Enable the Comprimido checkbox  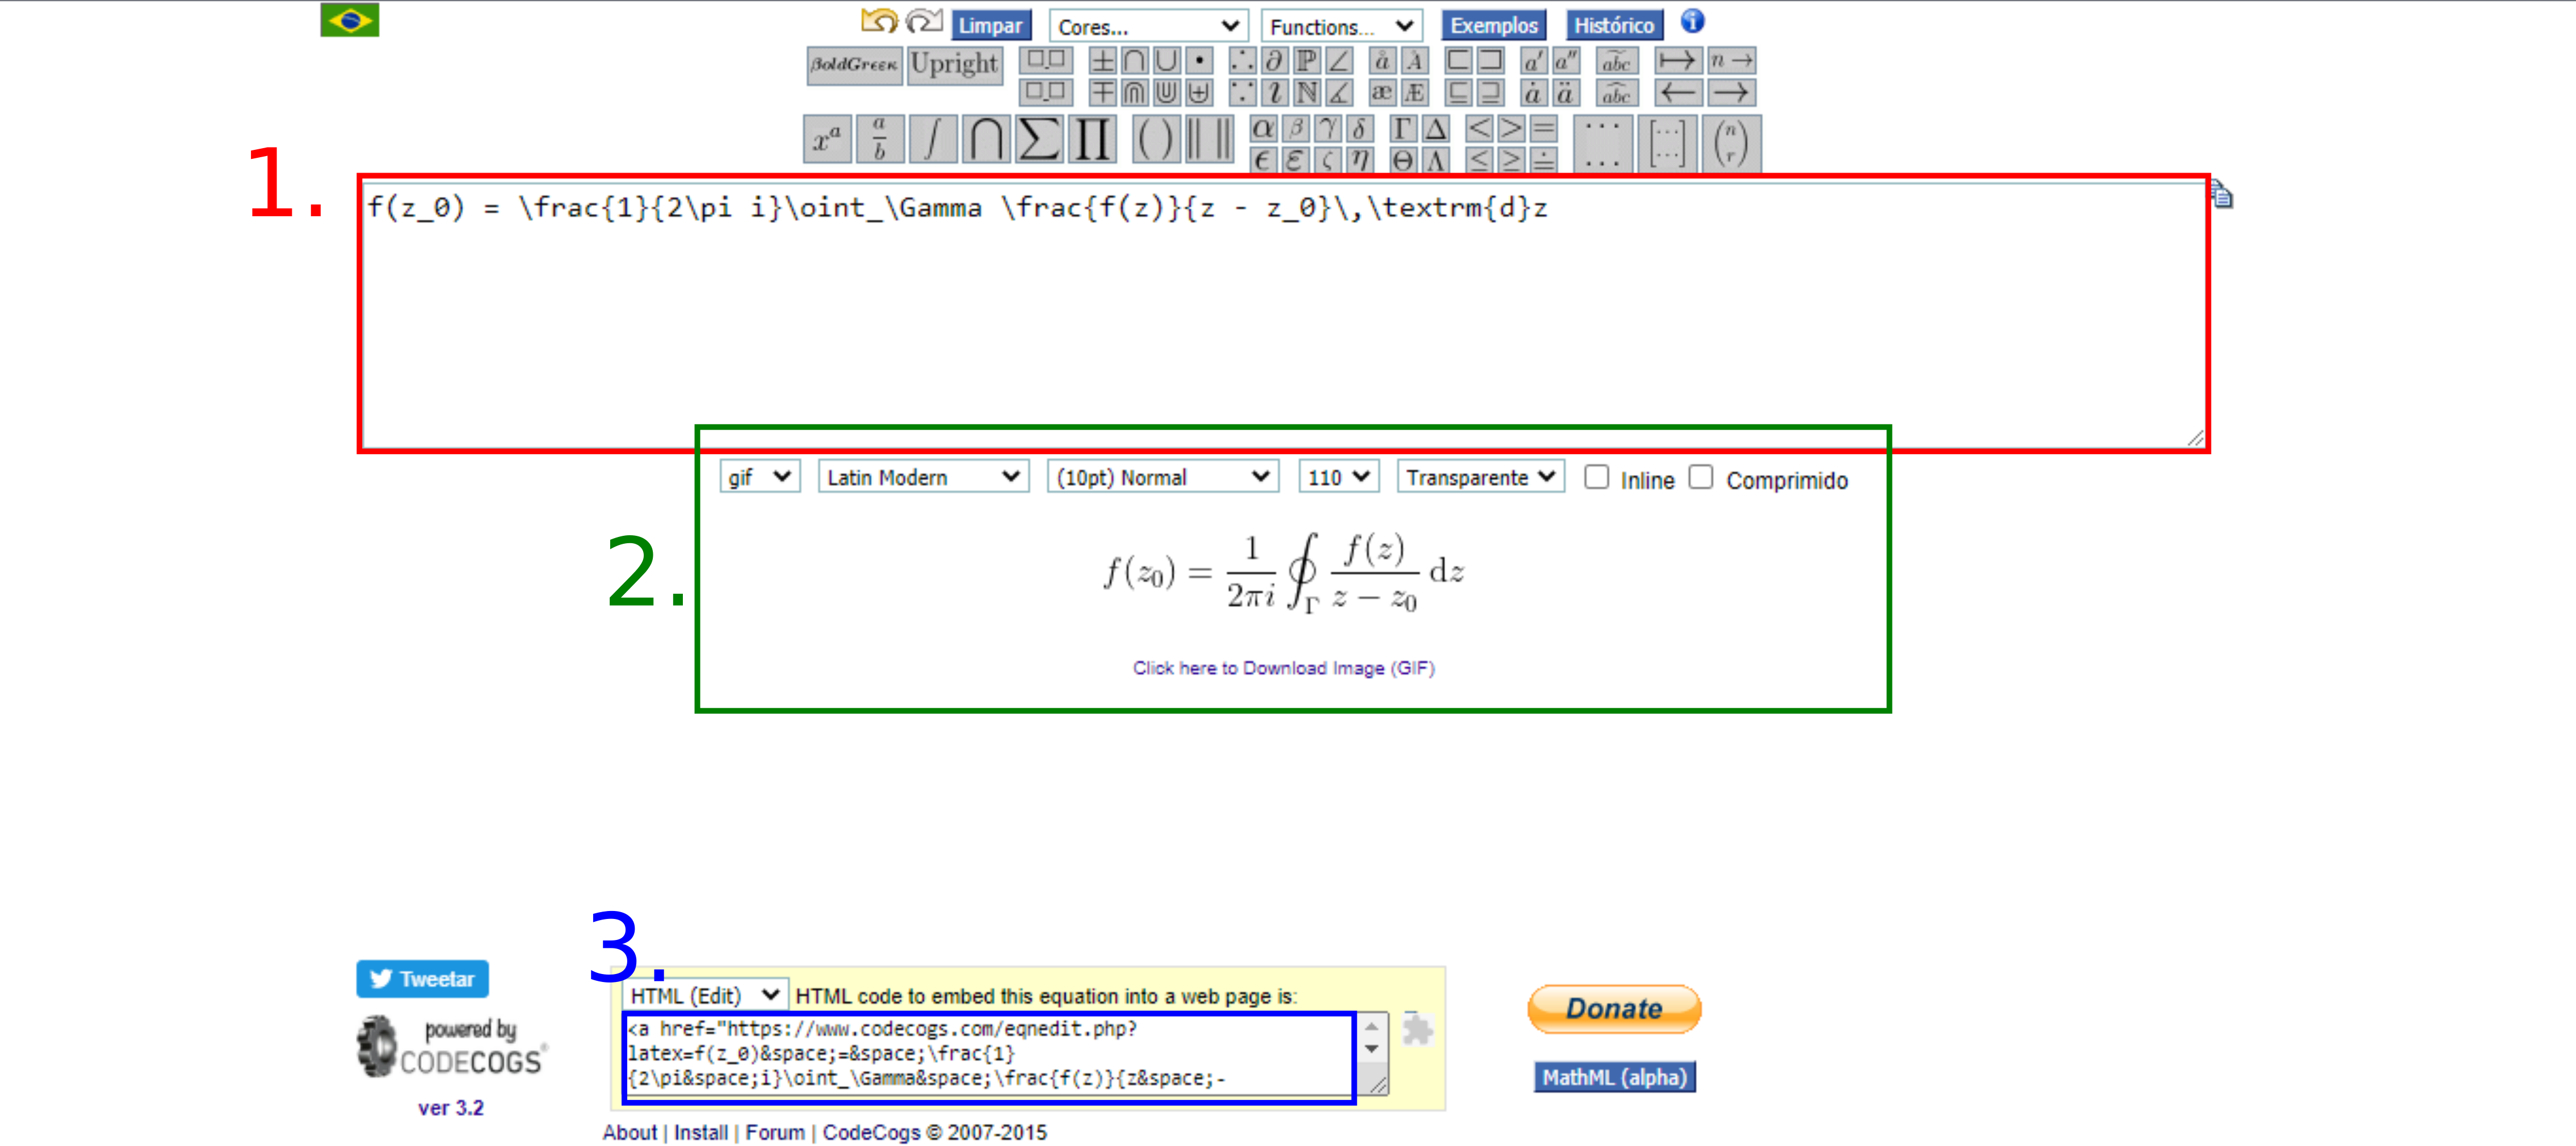point(1700,477)
